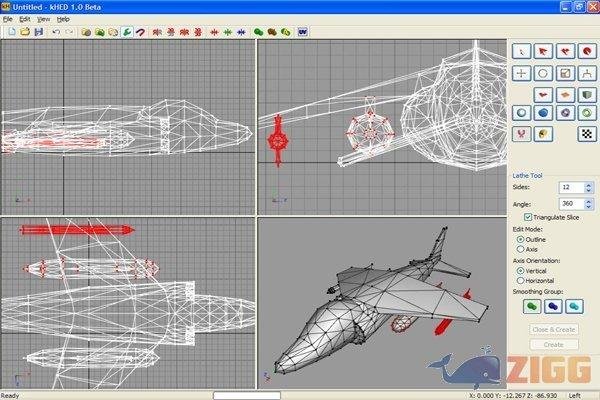Click the red magnet snap icon
600x400 pixels.
point(143,32)
